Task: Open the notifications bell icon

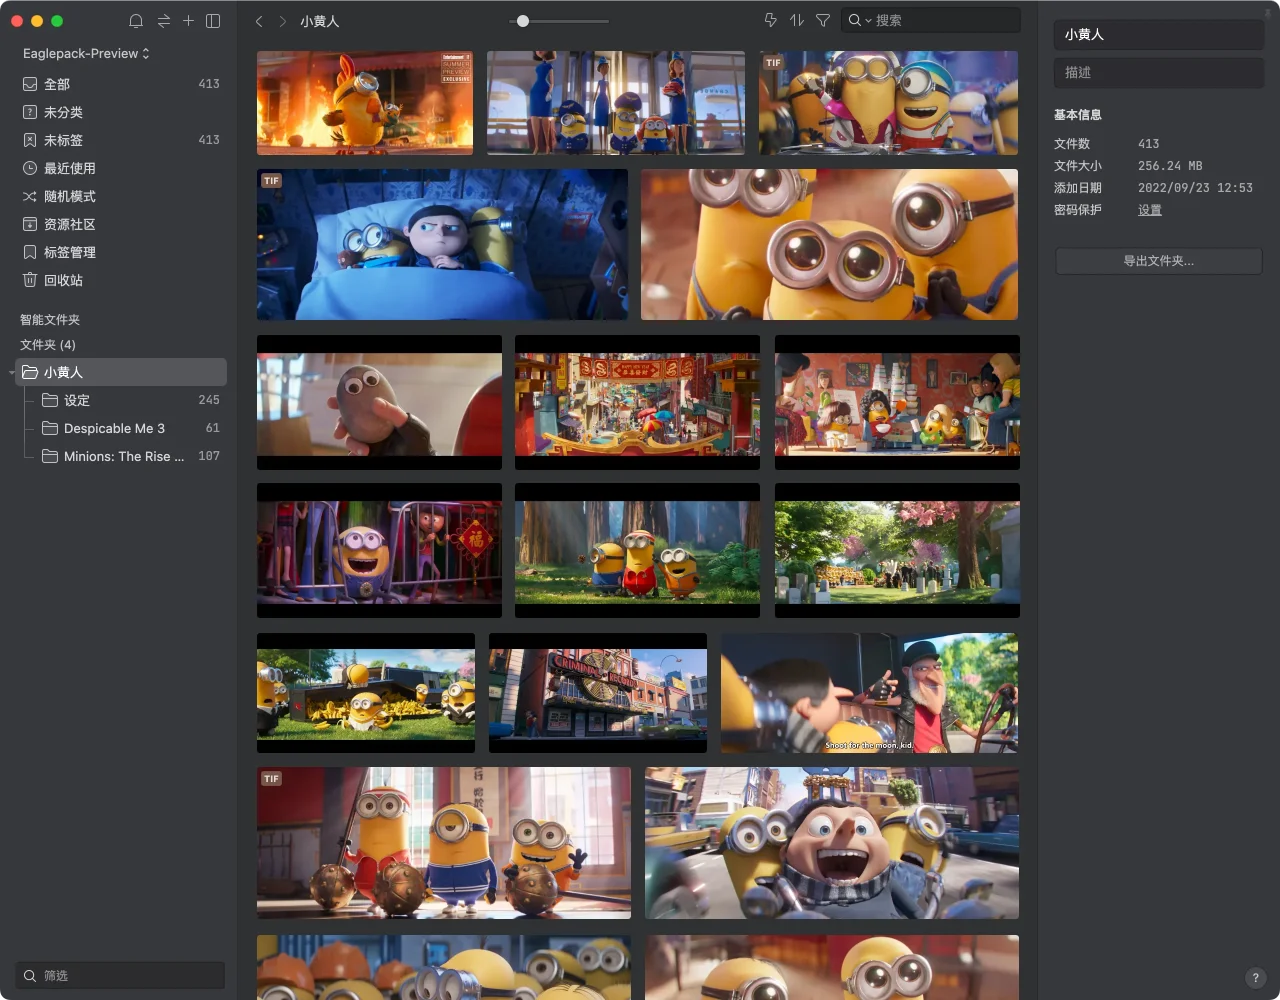Action: point(136,21)
